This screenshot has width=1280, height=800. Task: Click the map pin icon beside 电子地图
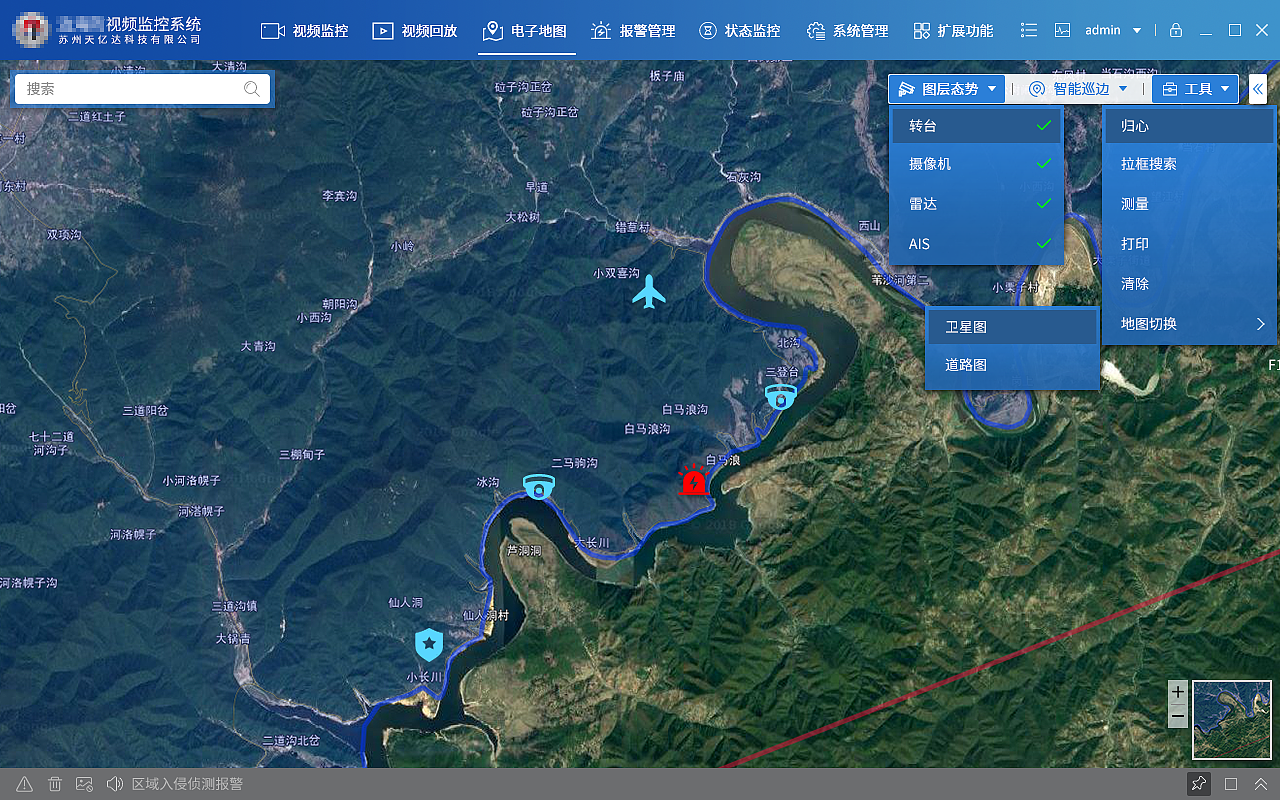[492, 31]
